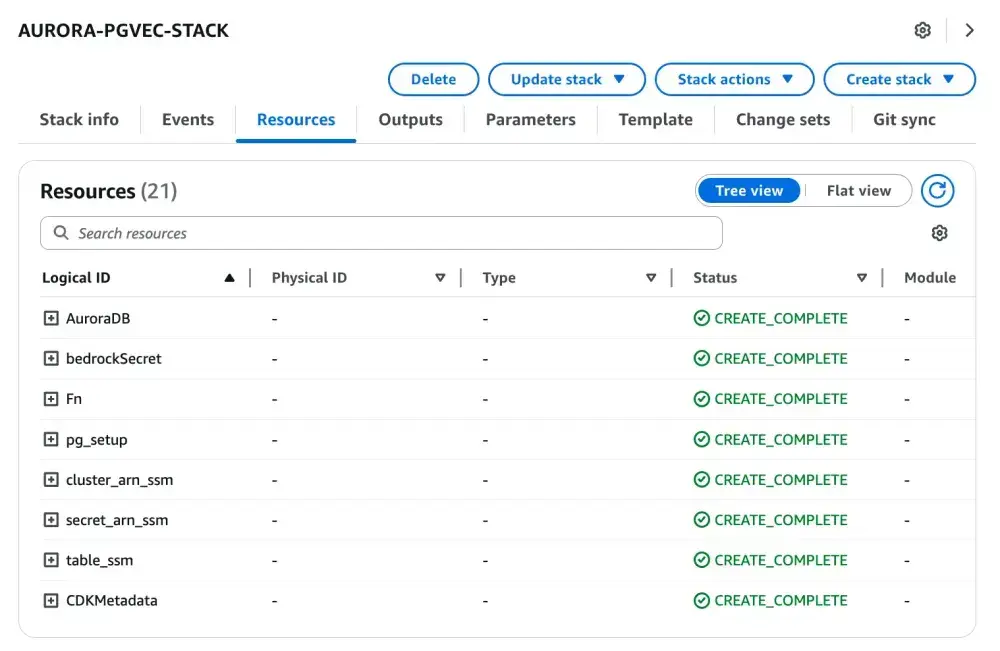Click the Status column sort arrow
The width and height of the screenshot is (1000, 651).
[x=862, y=278]
